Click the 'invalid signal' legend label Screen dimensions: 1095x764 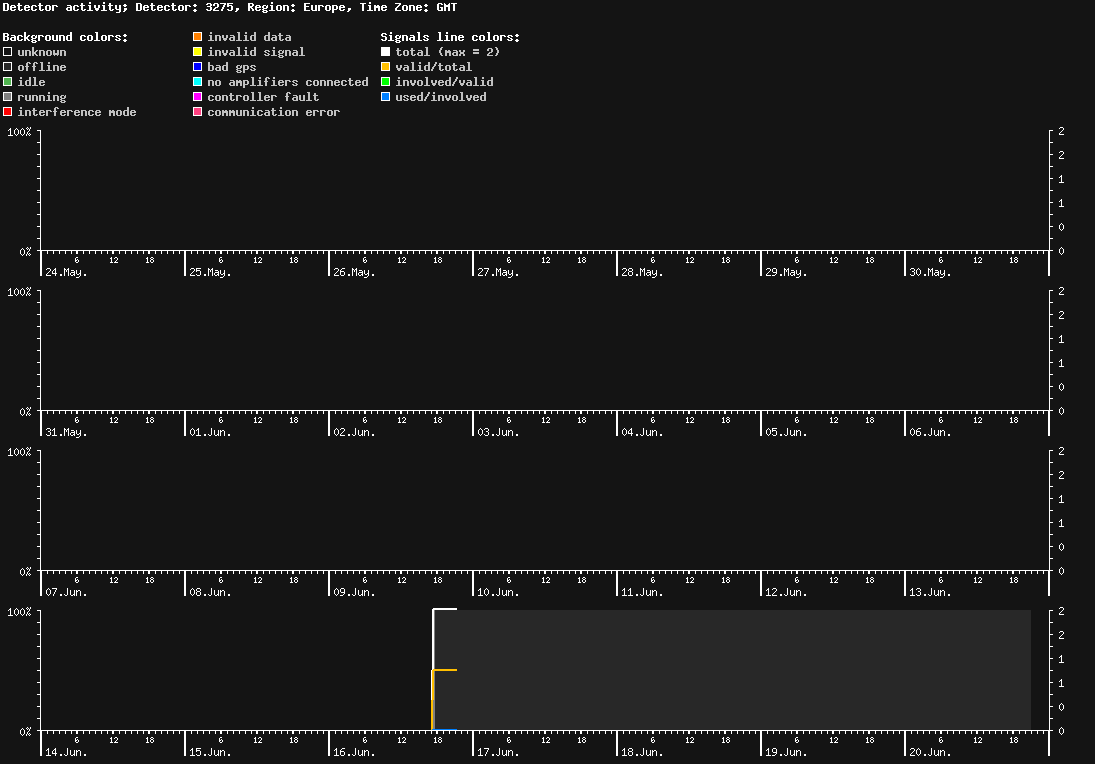coord(256,52)
